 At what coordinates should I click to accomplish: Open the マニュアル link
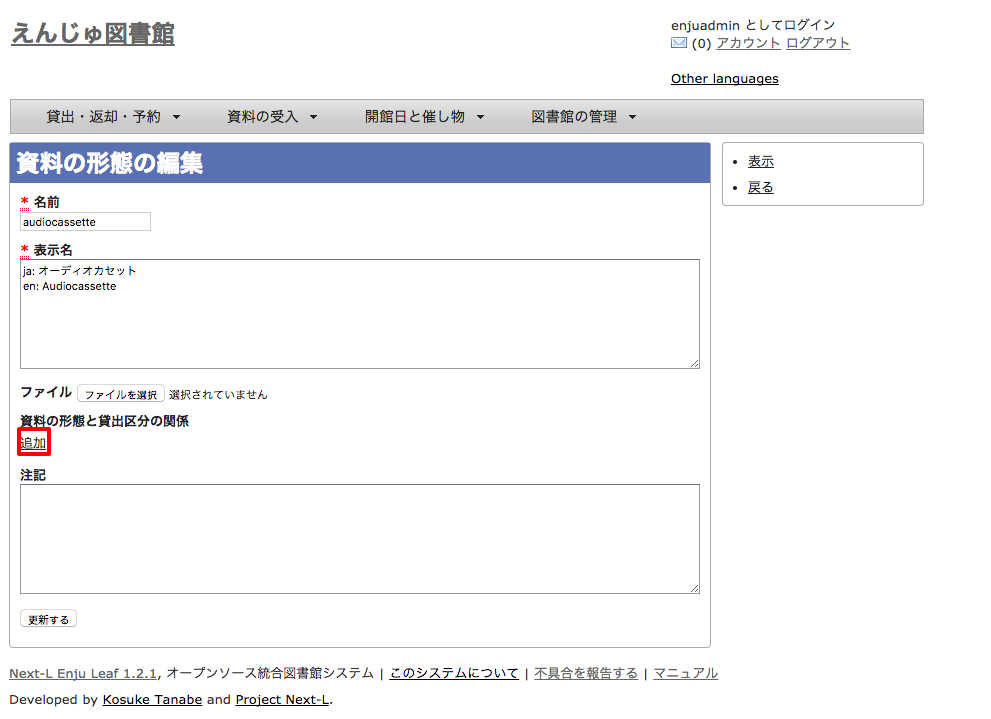click(x=686, y=674)
